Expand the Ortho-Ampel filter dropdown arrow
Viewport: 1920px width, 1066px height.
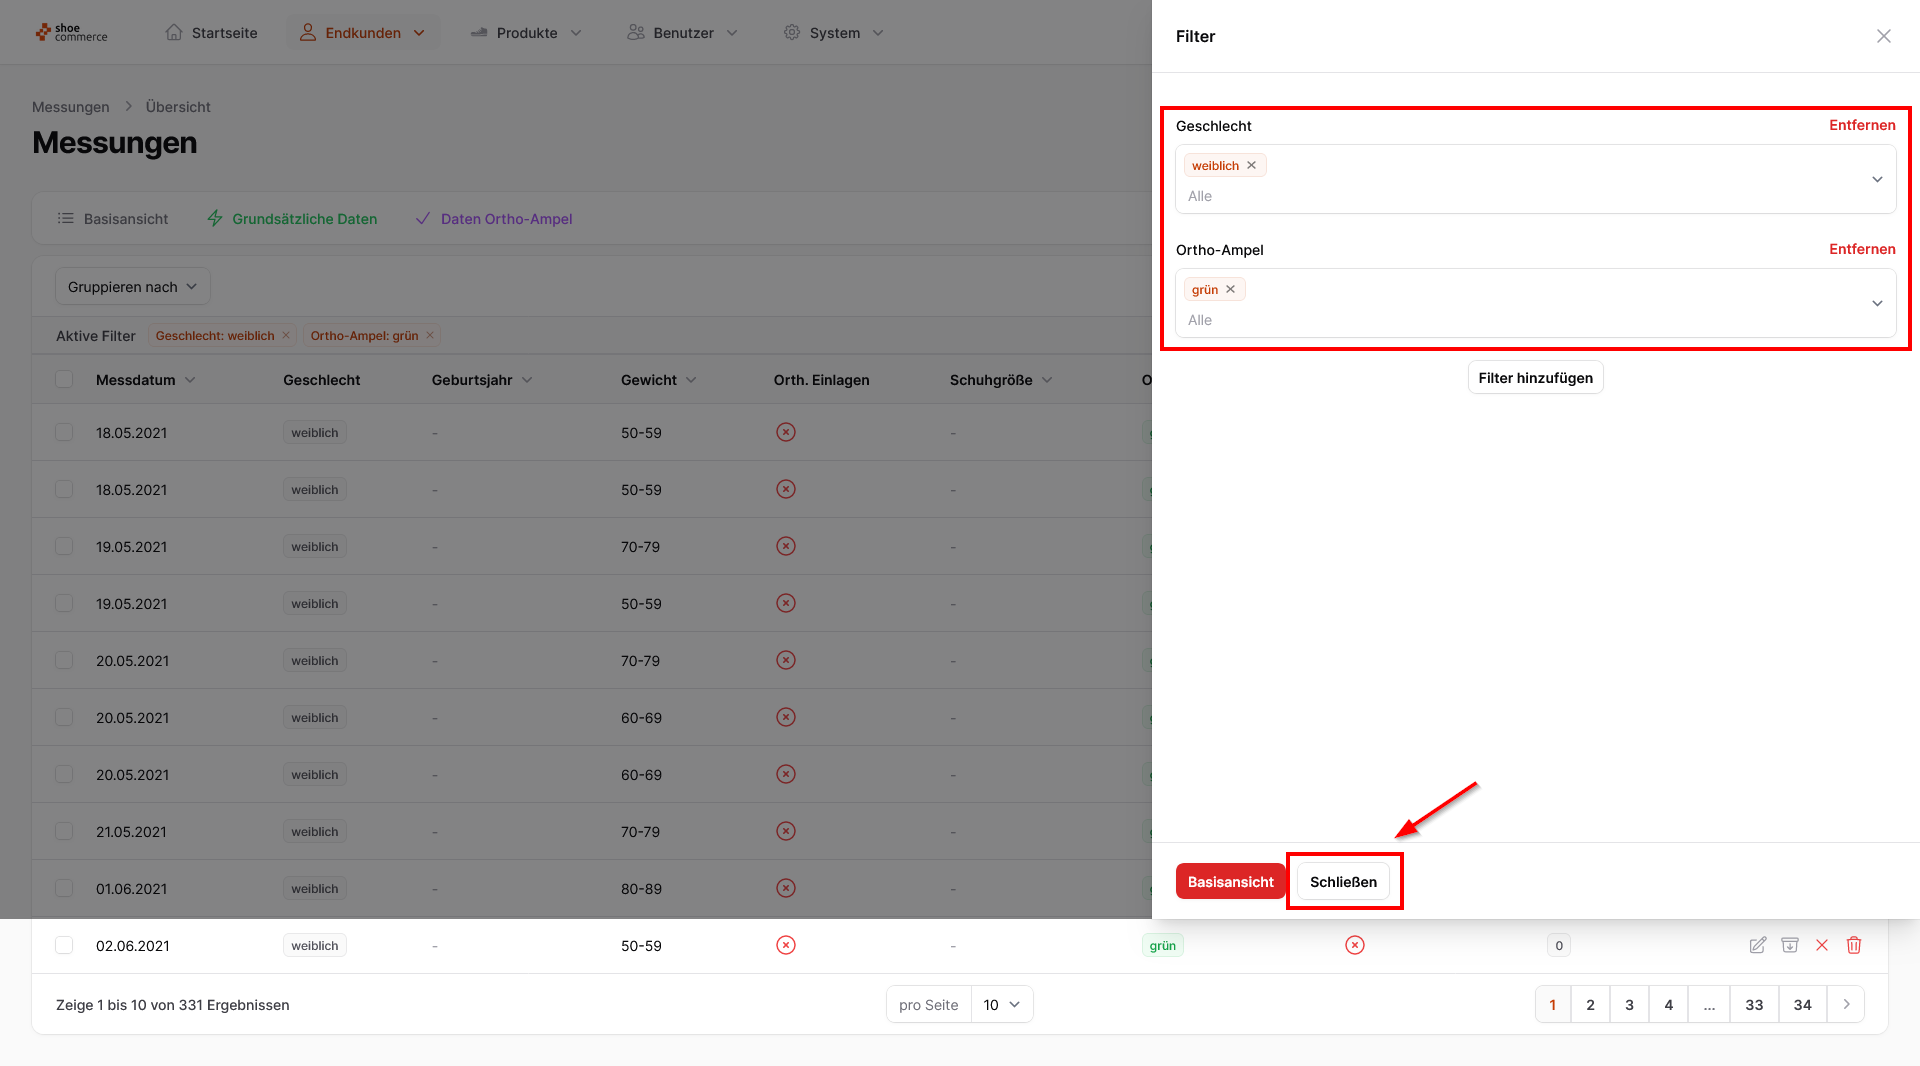[1877, 304]
